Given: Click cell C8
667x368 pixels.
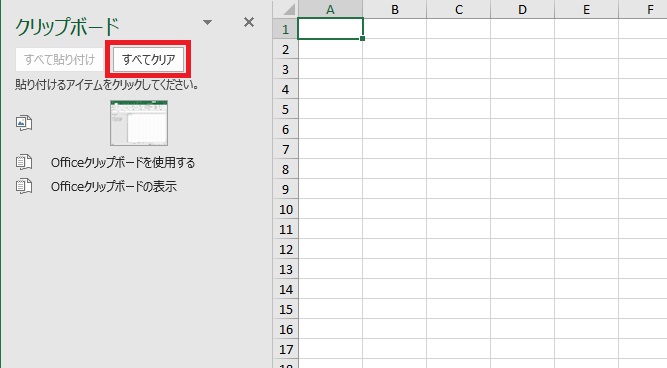Looking at the screenshot, I should point(459,169).
